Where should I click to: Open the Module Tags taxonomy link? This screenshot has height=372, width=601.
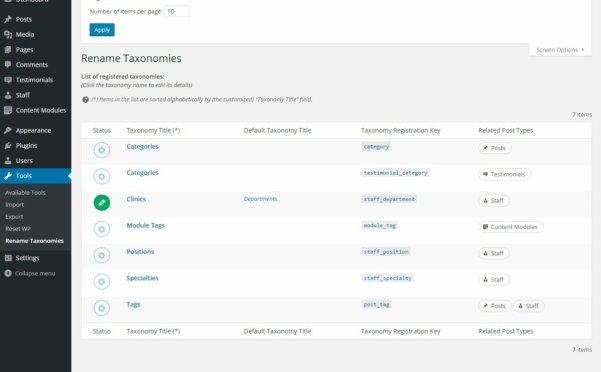pyautogui.click(x=146, y=225)
